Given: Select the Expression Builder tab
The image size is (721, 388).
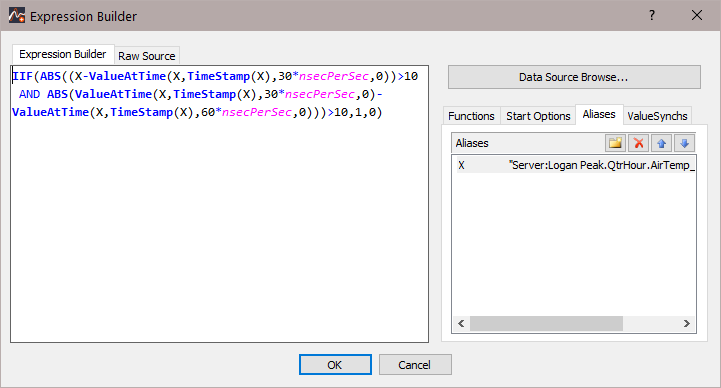Looking at the screenshot, I should (x=63, y=54).
